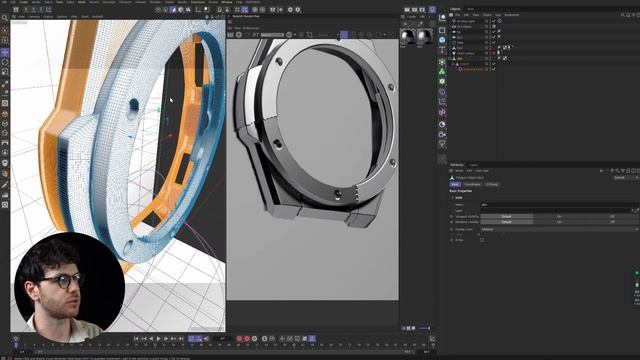
Task: Set Viewport Visibility to Off
Action: tap(612, 216)
